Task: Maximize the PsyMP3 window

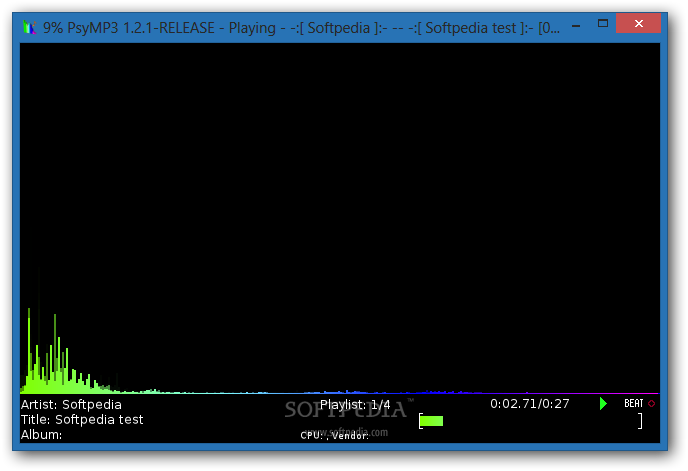Action: tap(603, 24)
